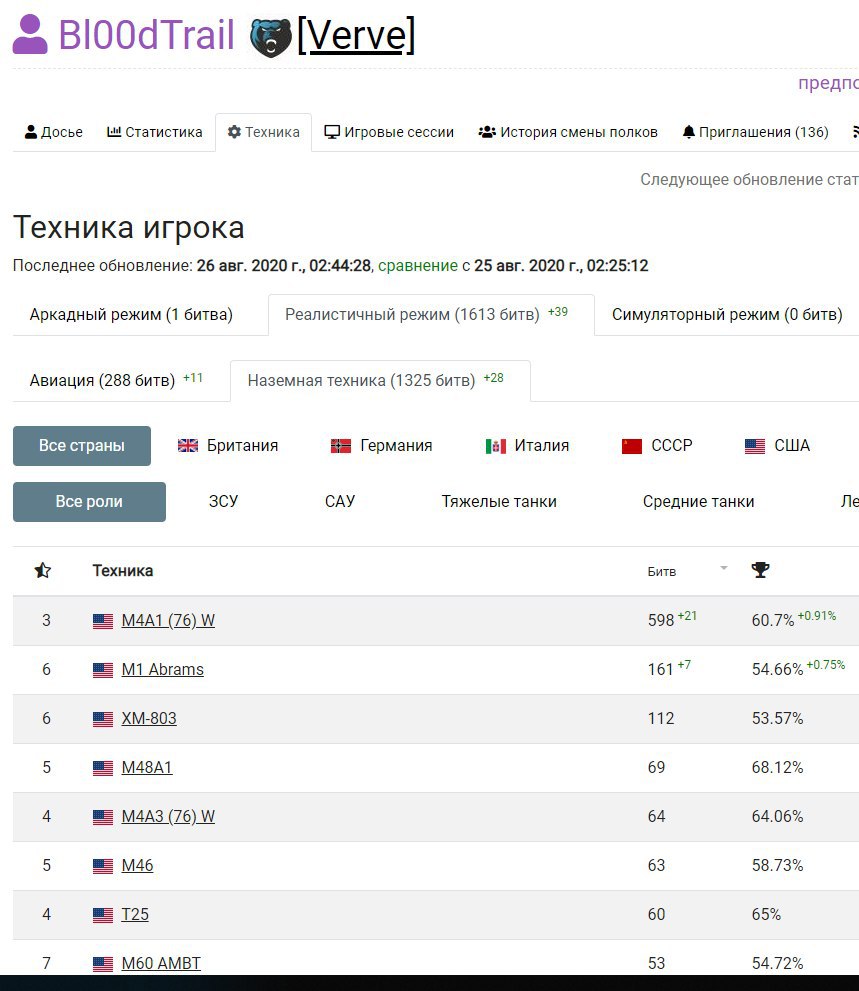Click the green сравнение link
The image size is (859, 991).
[x=418, y=265]
